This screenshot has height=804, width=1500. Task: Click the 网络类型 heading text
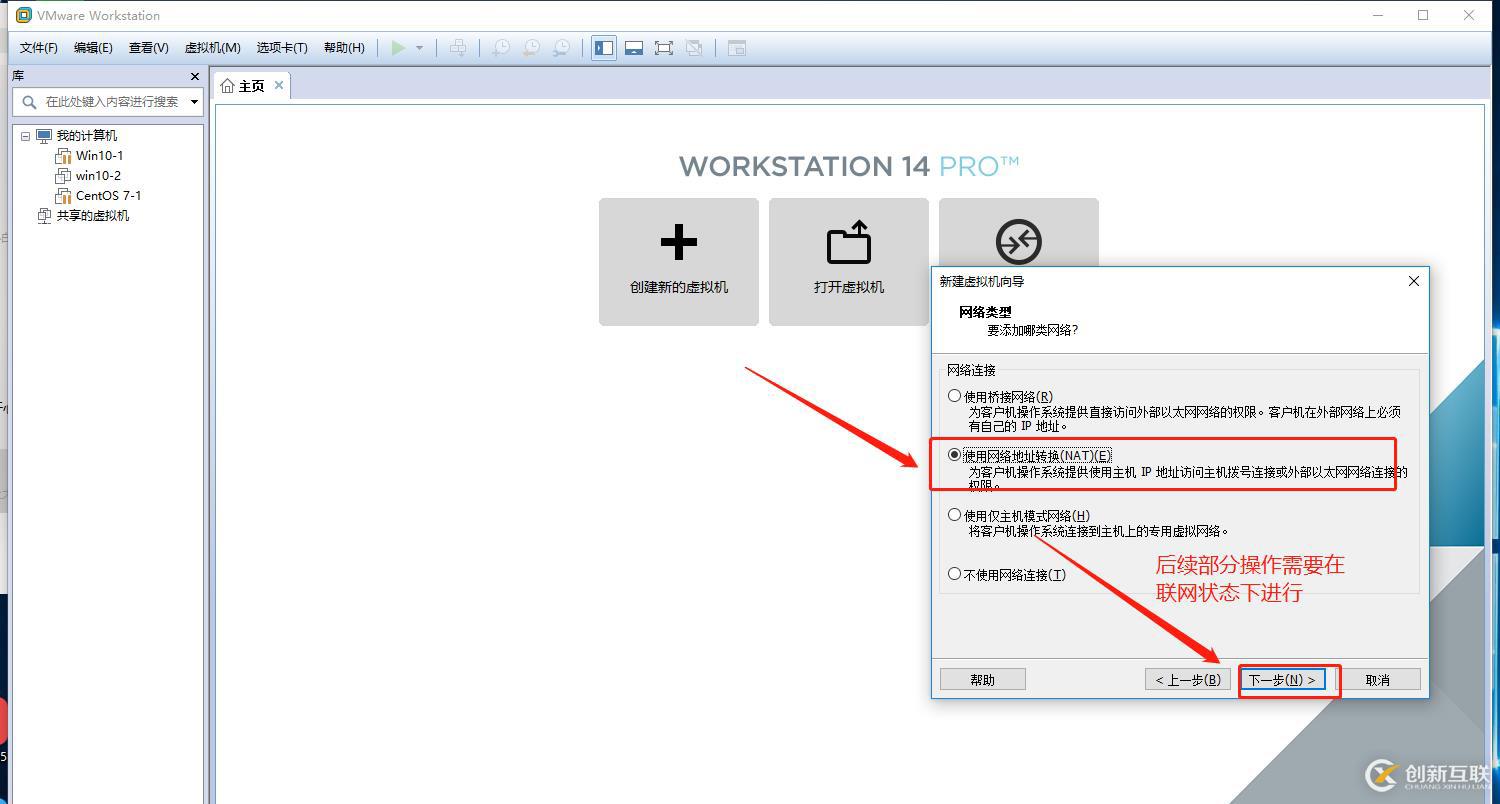(x=985, y=312)
